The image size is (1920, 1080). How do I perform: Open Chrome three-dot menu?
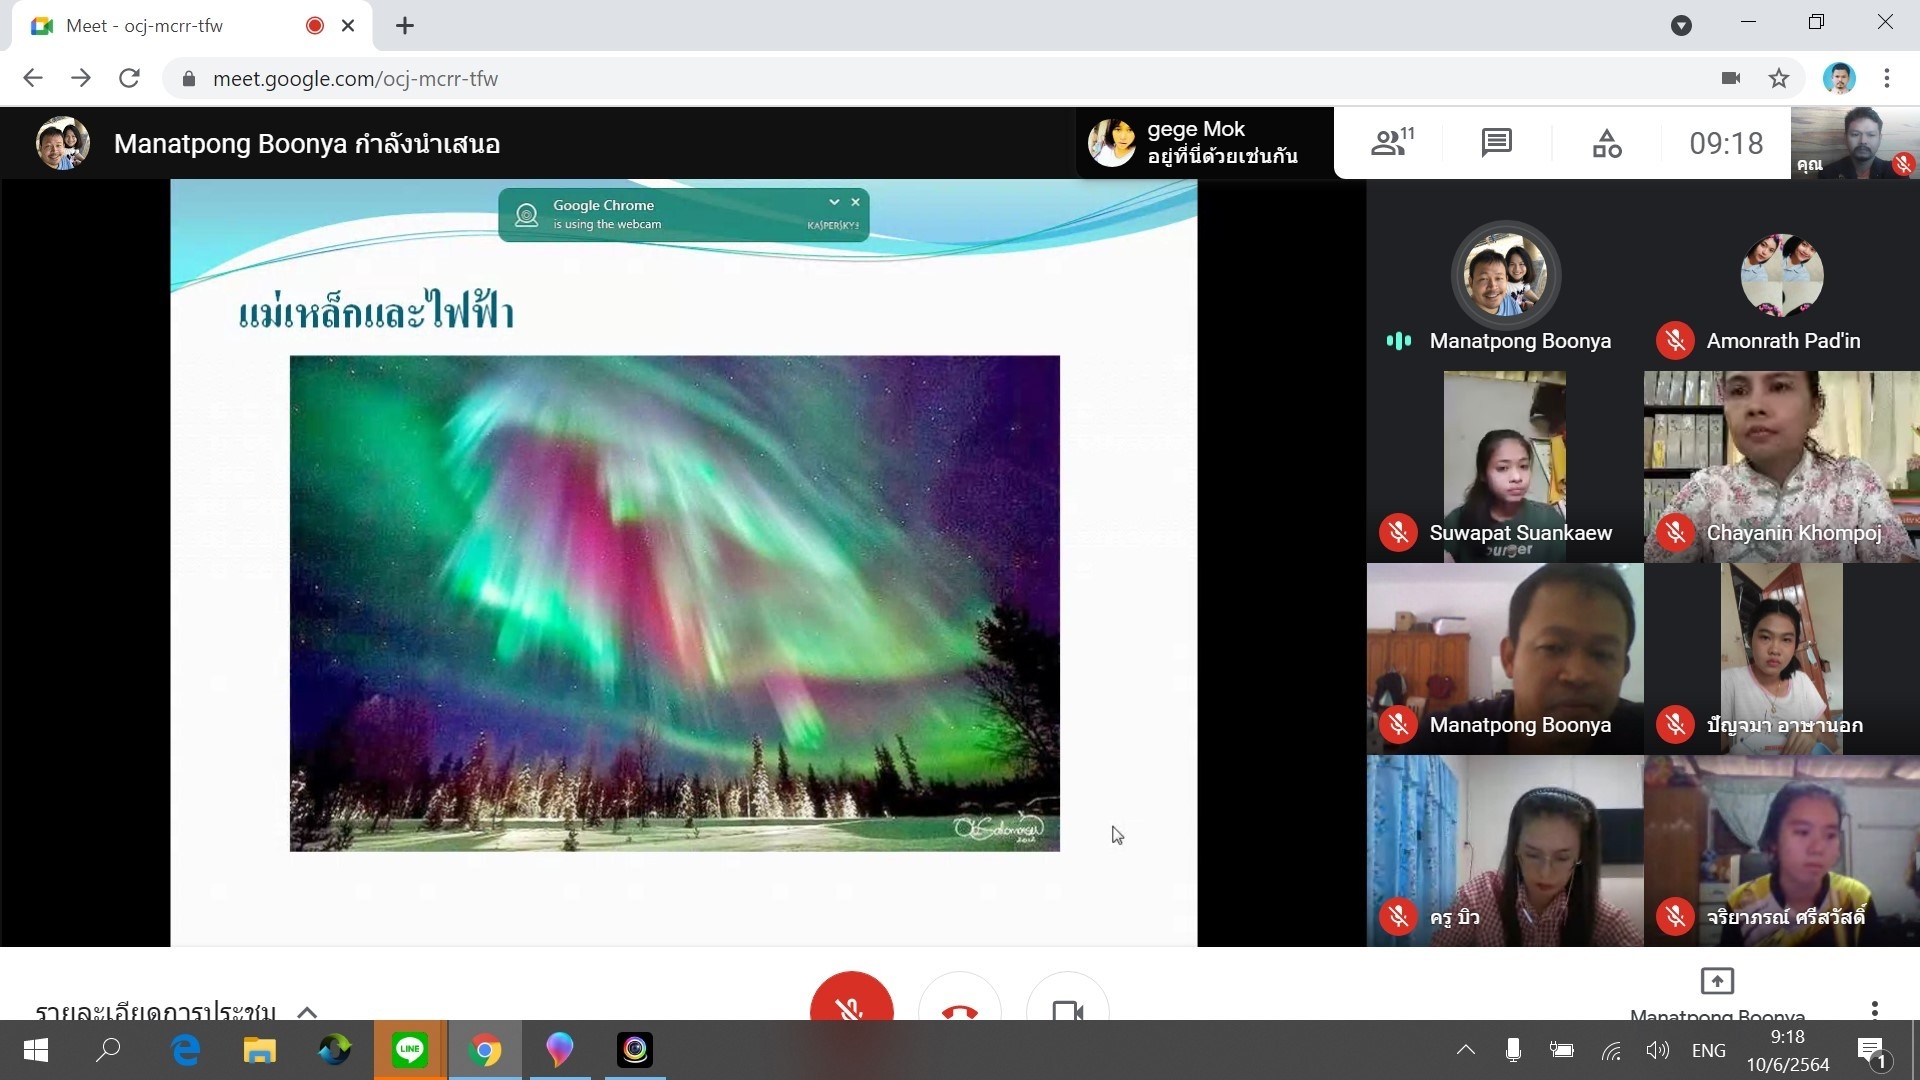[1887, 78]
